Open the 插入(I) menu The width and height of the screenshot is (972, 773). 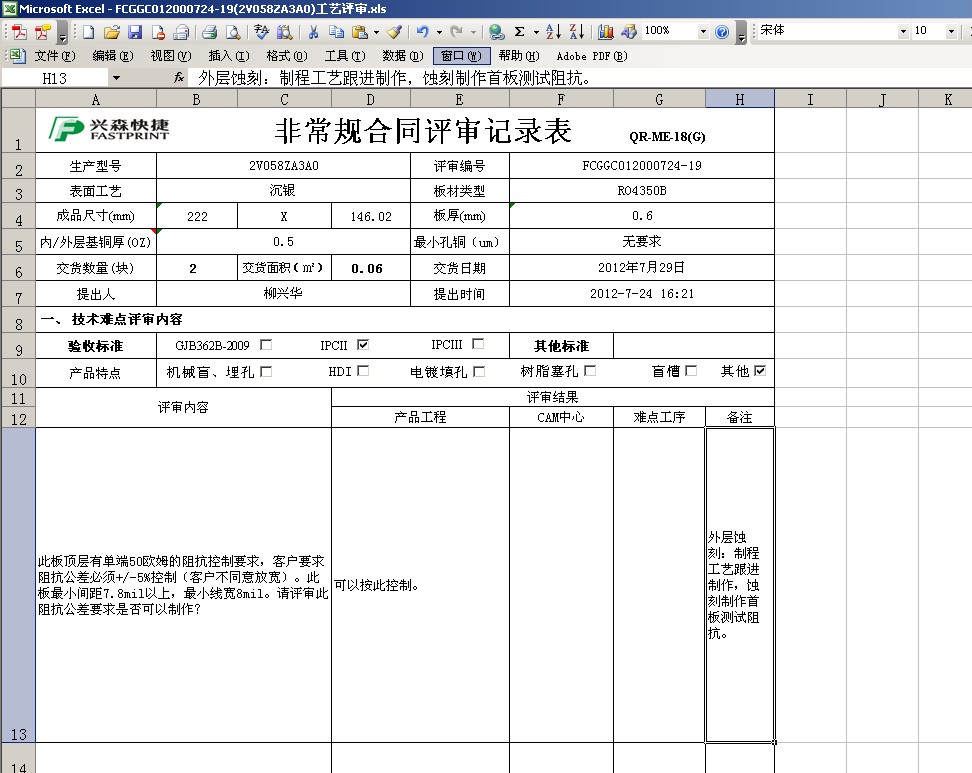229,56
